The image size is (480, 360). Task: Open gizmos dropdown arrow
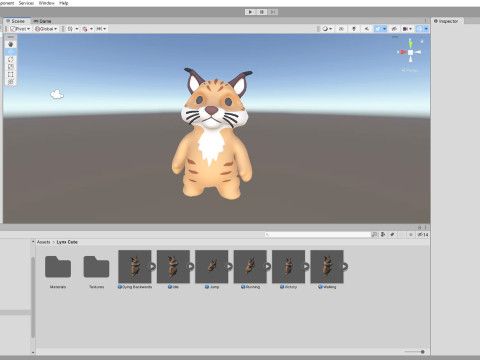click(x=426, y=29)
